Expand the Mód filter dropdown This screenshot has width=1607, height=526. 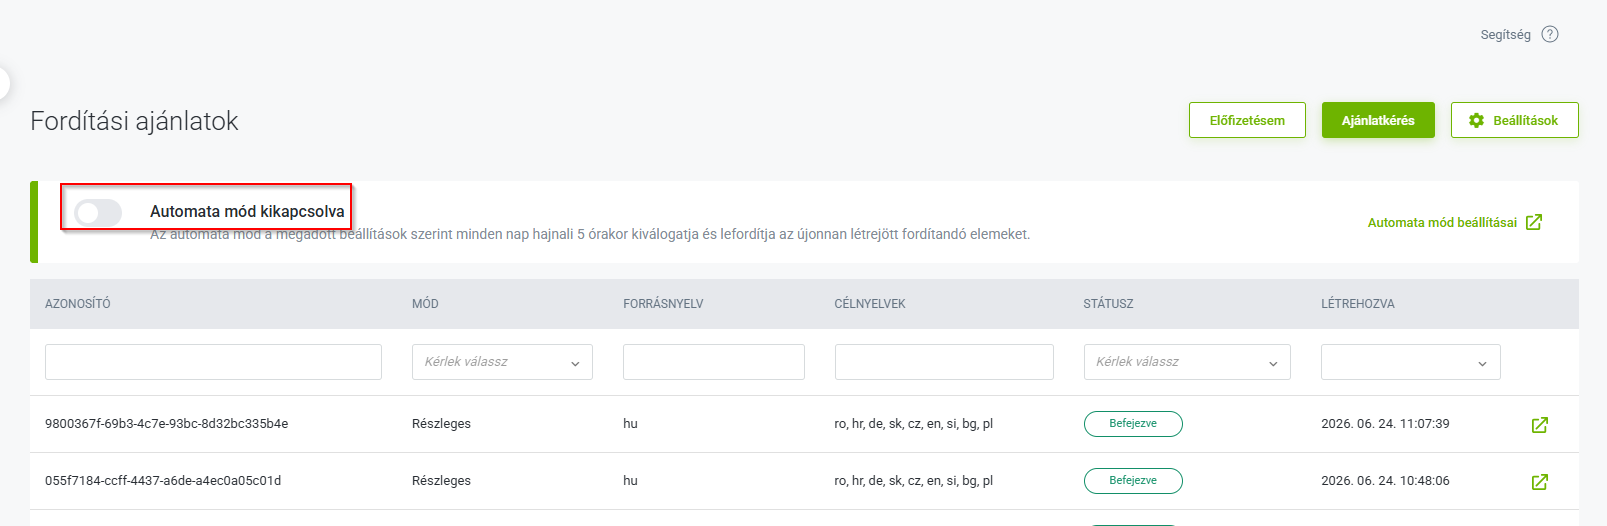[x=502, y=362]
